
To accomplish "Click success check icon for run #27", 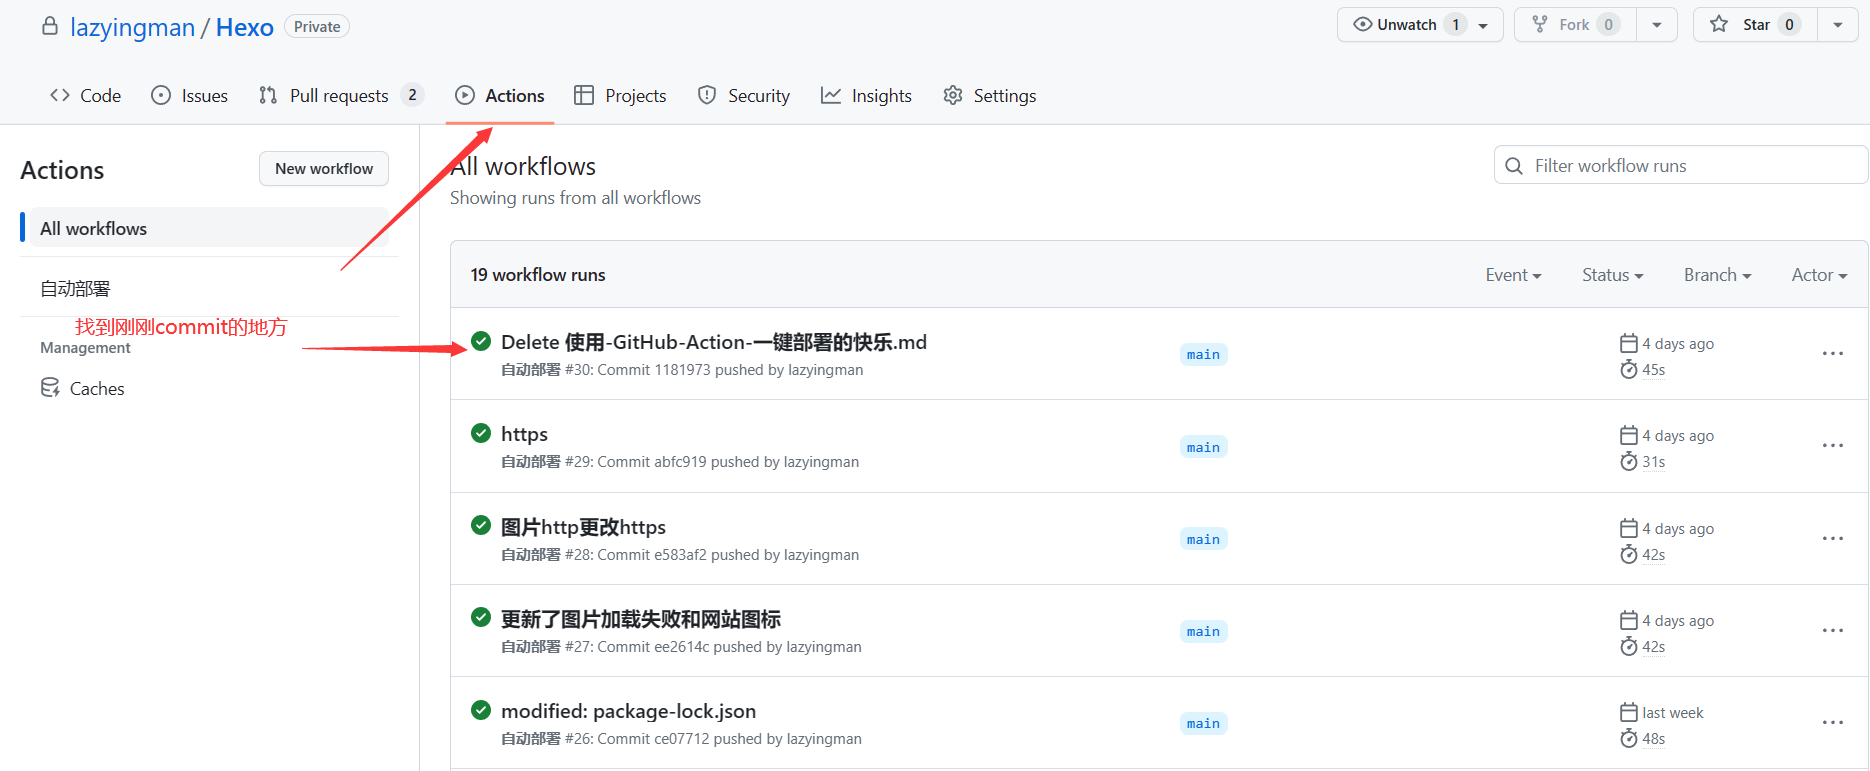I will pyautogui.click(x=481, y=617).
